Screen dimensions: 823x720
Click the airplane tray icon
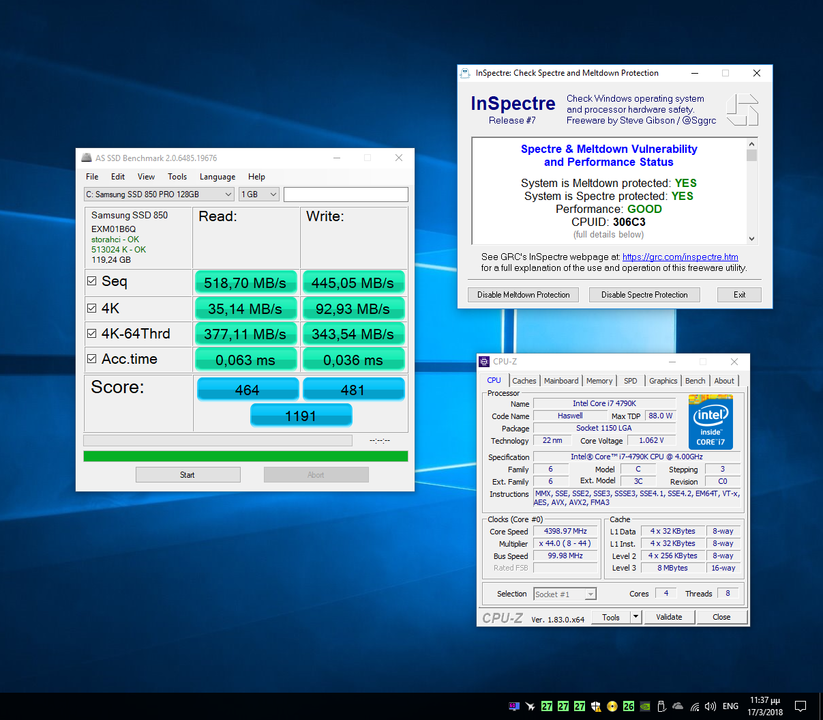coord(530,706)
